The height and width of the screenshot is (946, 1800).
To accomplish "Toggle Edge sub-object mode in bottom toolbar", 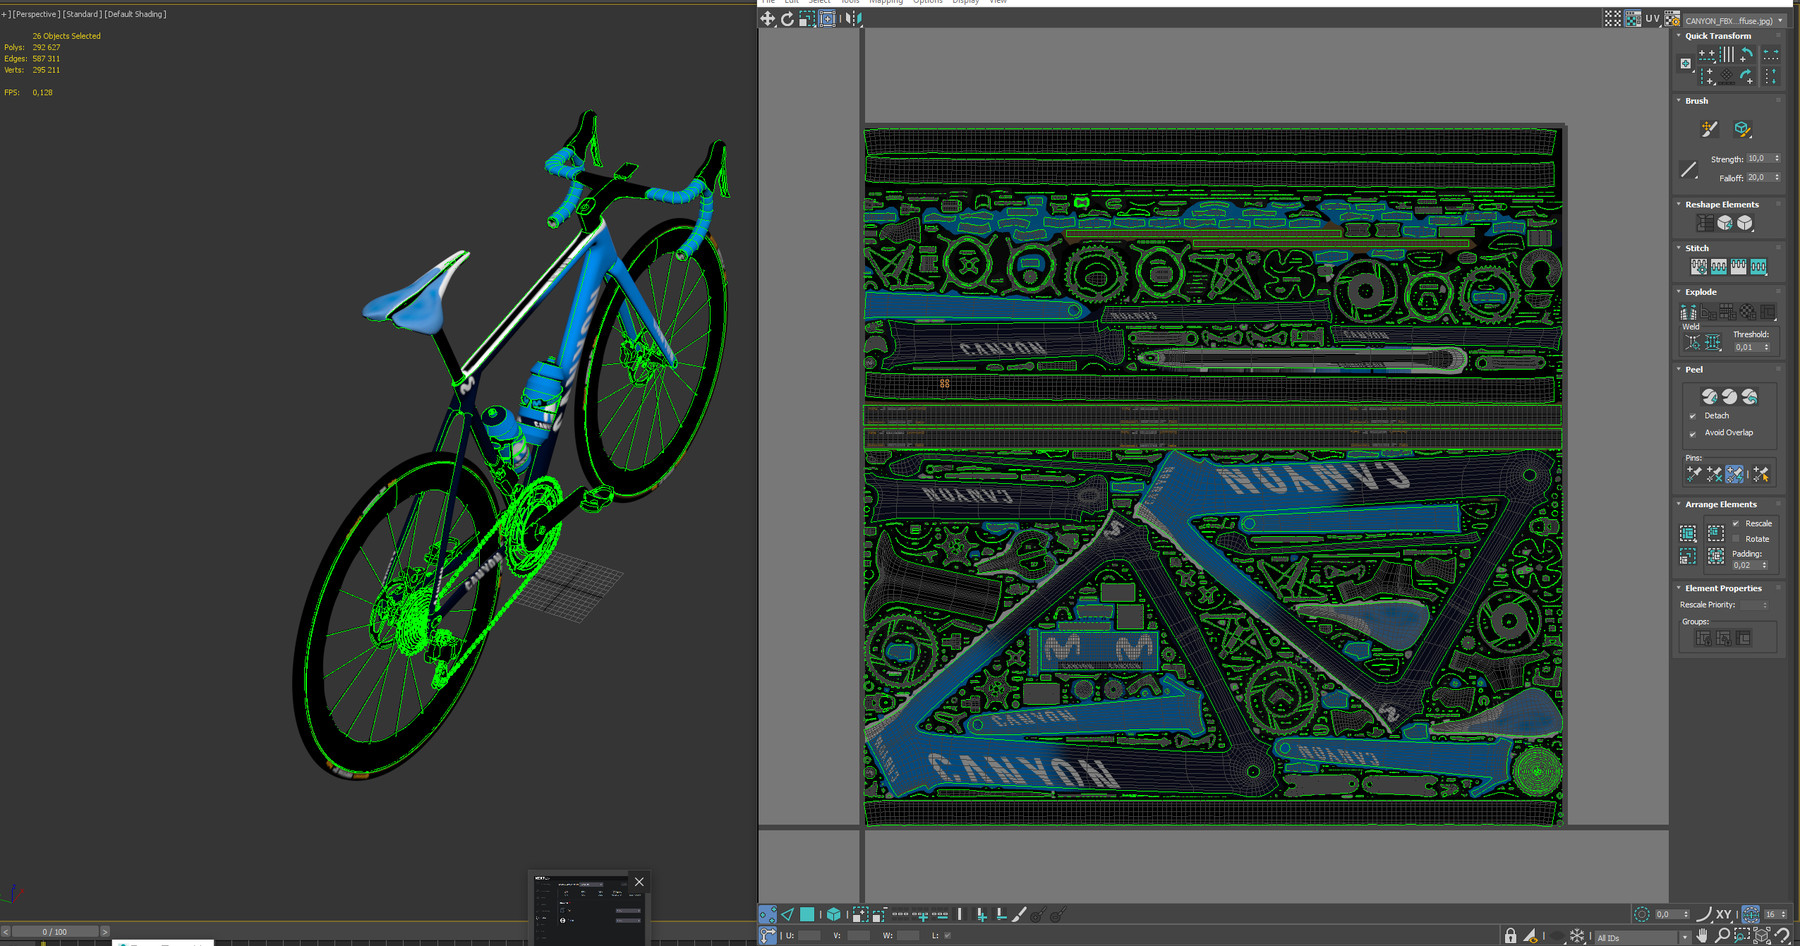I will pyautogui.click(x=787, y=914).
